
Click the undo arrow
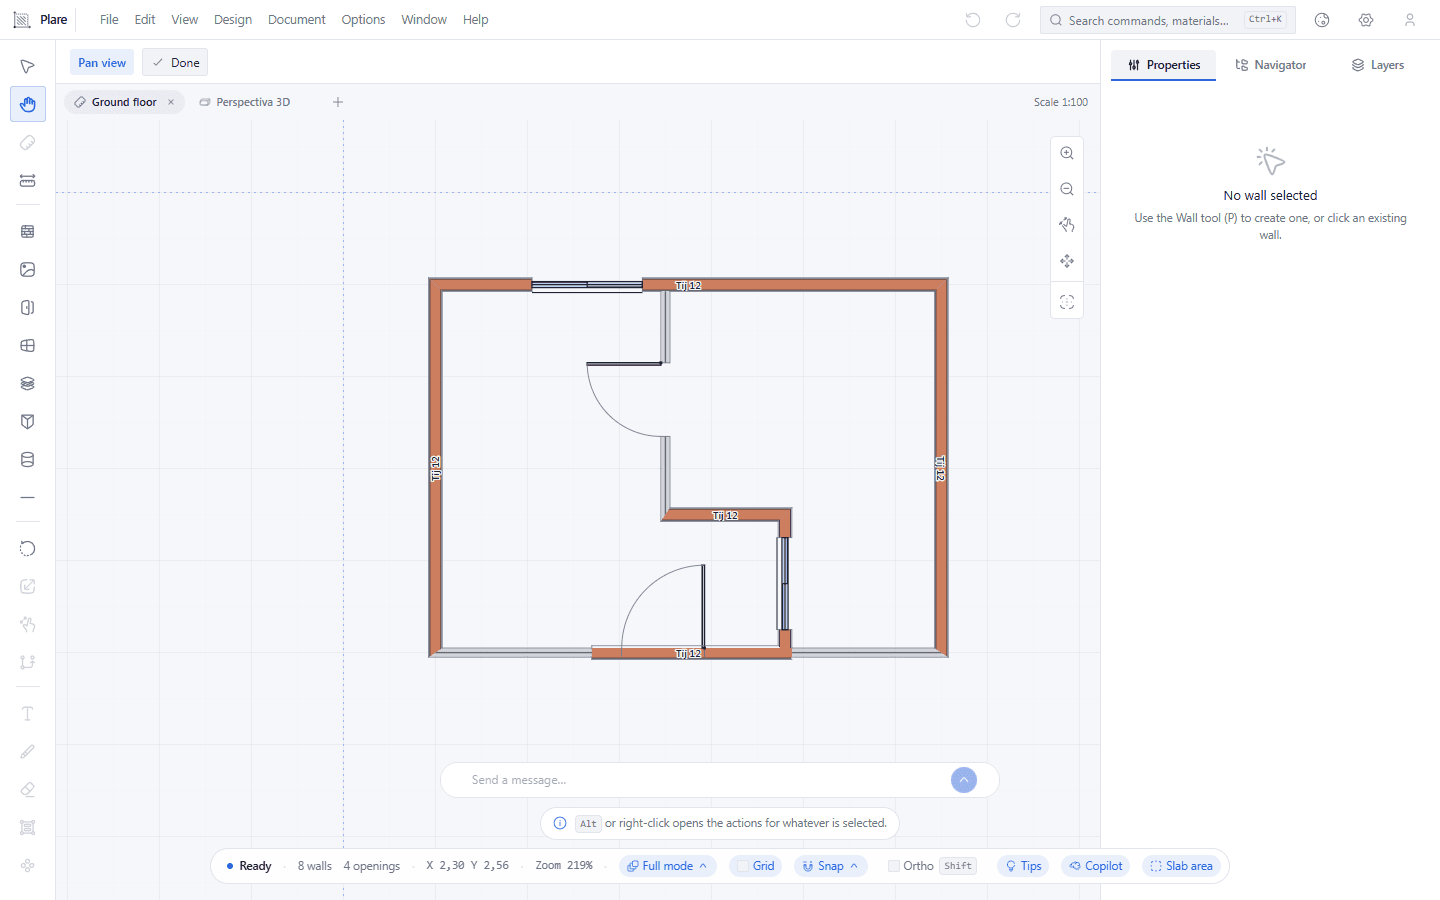[973, 20]
